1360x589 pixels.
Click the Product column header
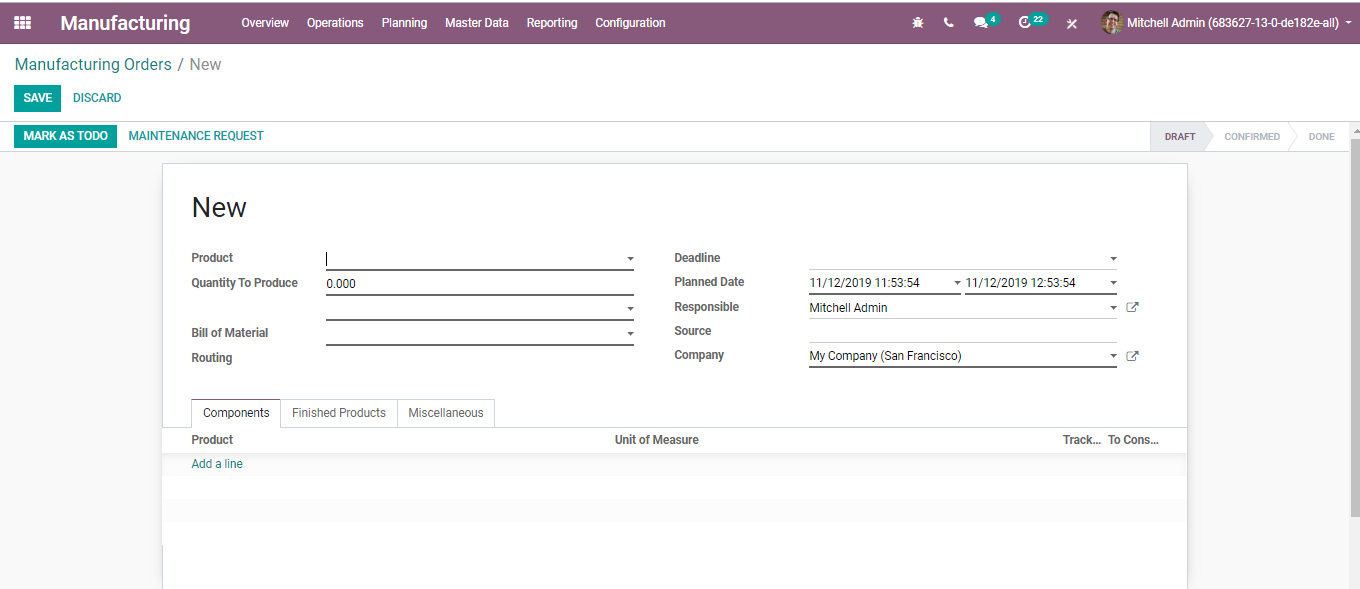(x=212, y=440)
